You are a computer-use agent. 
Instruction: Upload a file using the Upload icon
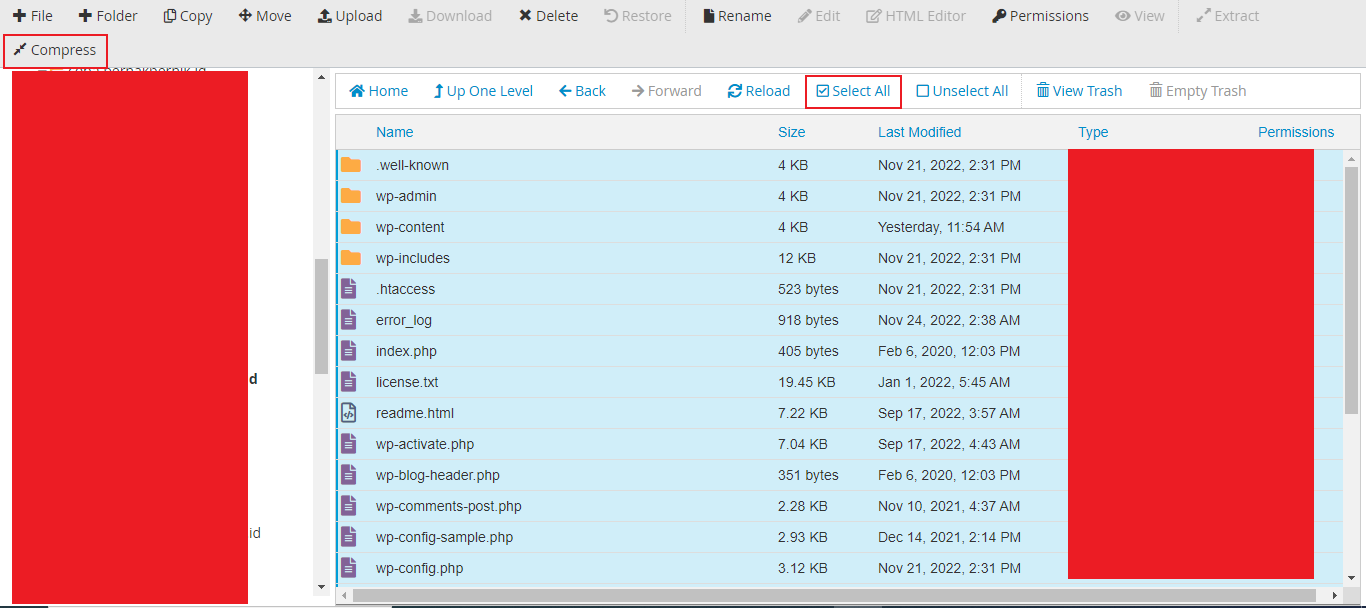[x=349, y=15]
